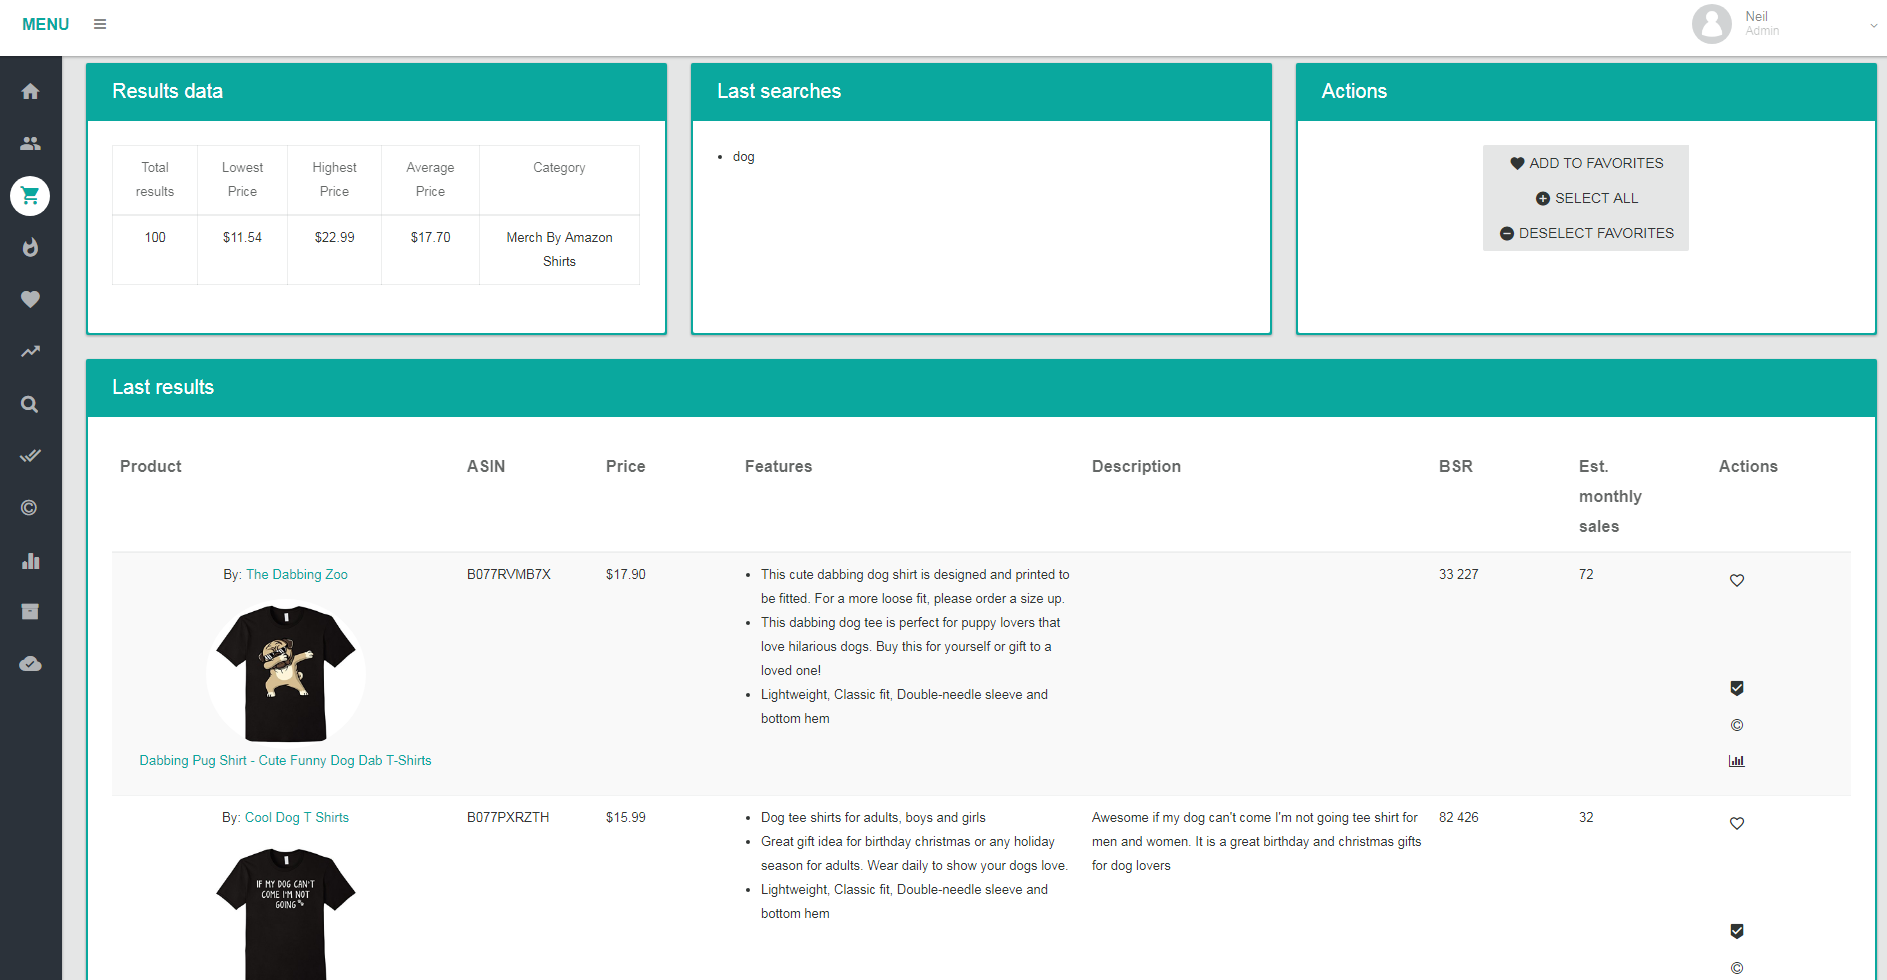Click Lowest Price value $11.54
Image resolution: width=1887 pixels, height=980 pixels.
pos(242,237)
